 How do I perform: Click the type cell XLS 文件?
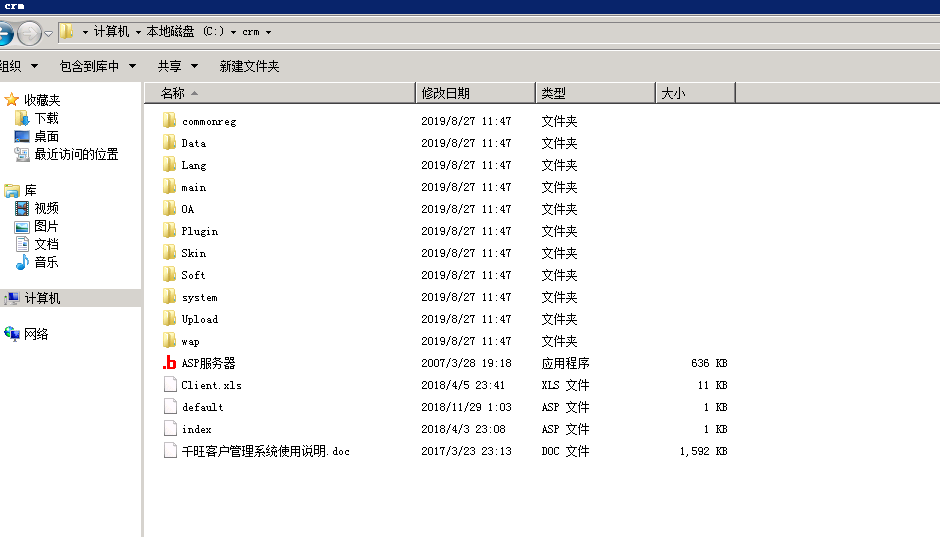pyautogui.click(x=565, y=385)
